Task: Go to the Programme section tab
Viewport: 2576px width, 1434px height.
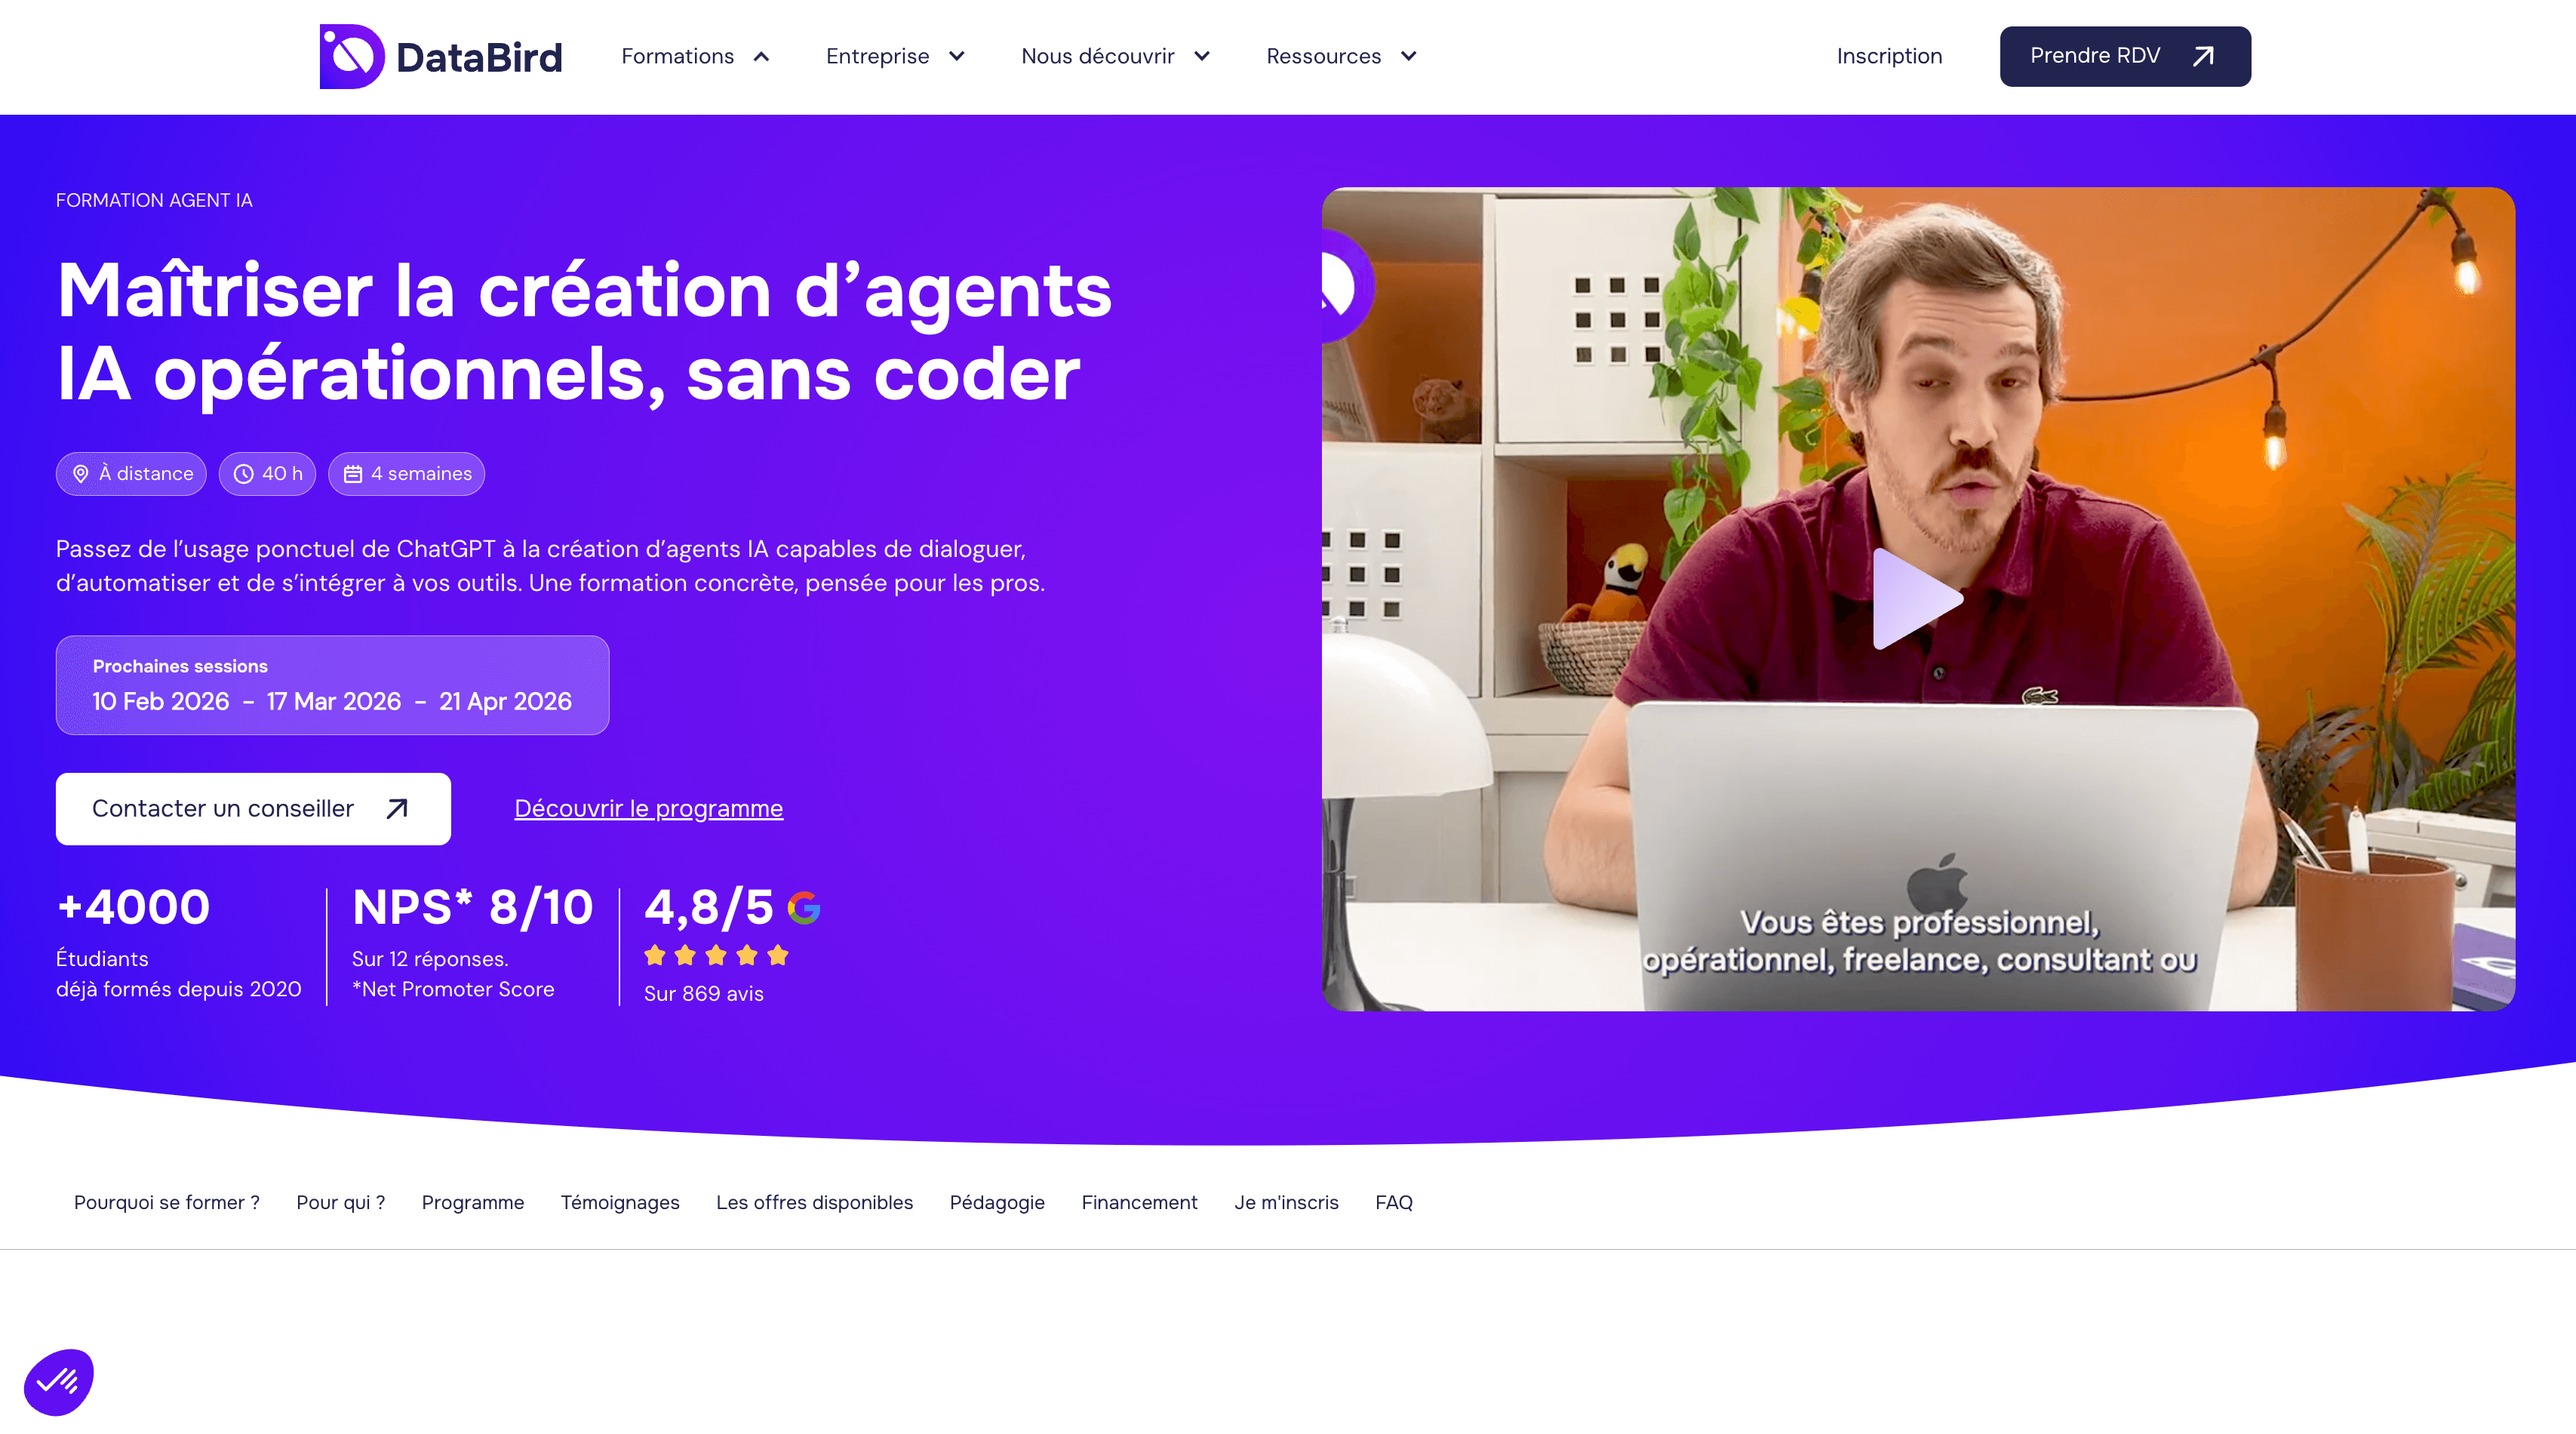Action: [472, 1202]
